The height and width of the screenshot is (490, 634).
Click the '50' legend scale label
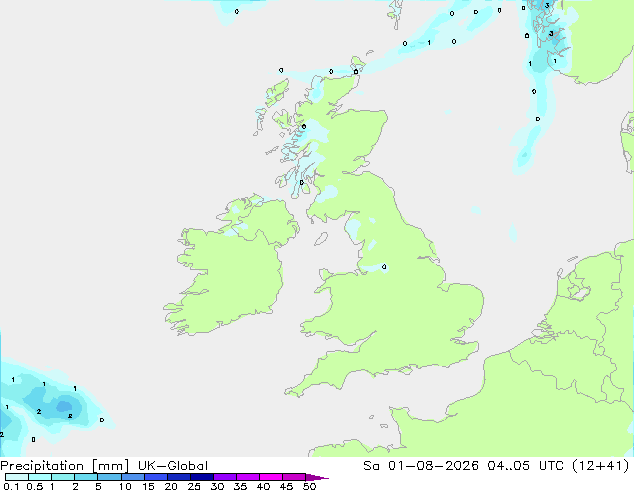[309, 486]
